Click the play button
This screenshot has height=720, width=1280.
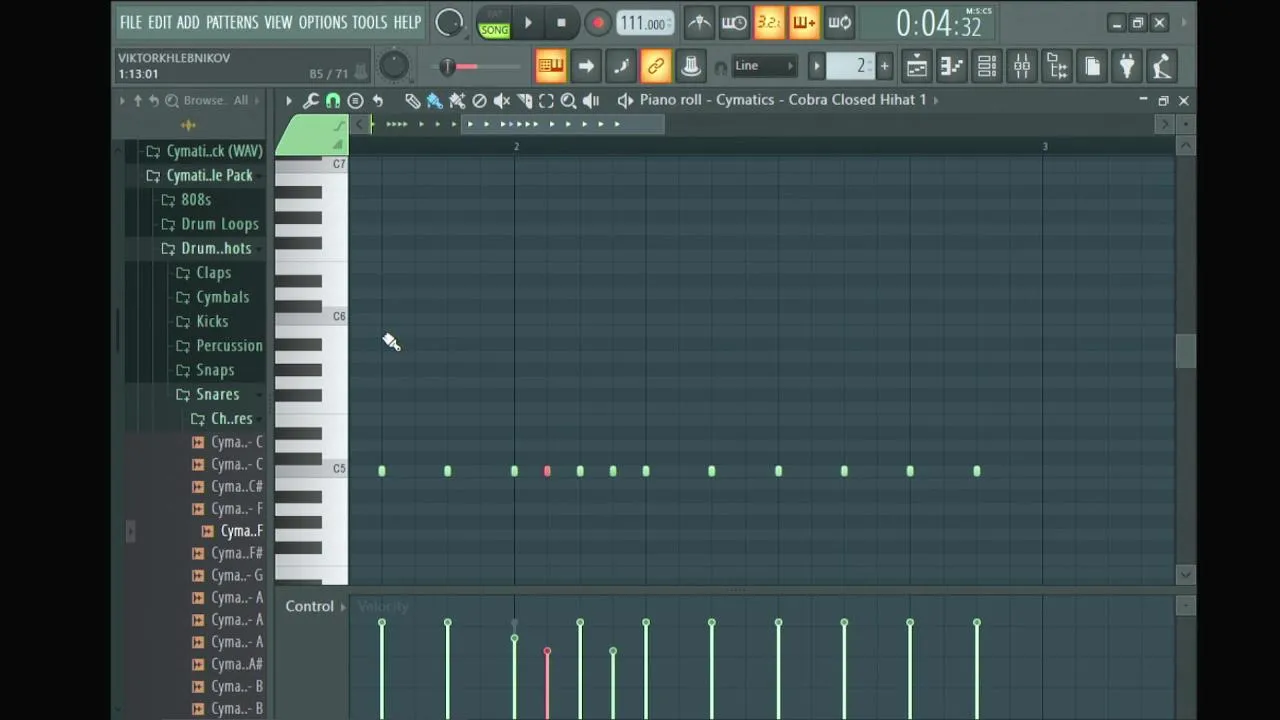coord(528,22)
